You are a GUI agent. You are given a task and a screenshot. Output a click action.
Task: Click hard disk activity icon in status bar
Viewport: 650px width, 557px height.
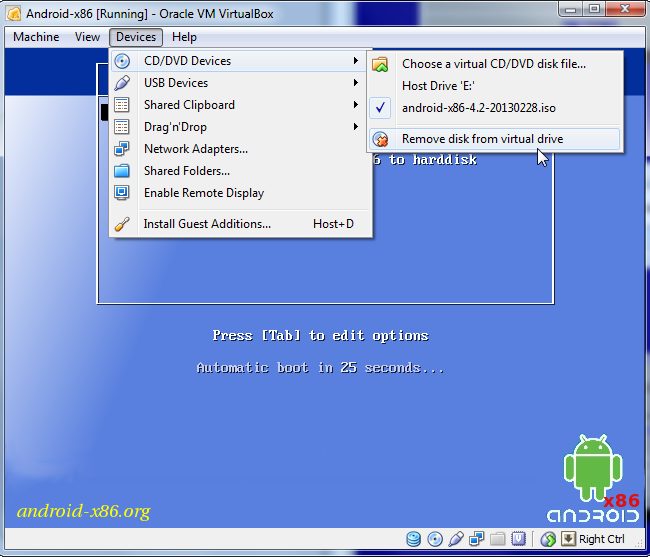click(414, 539)
